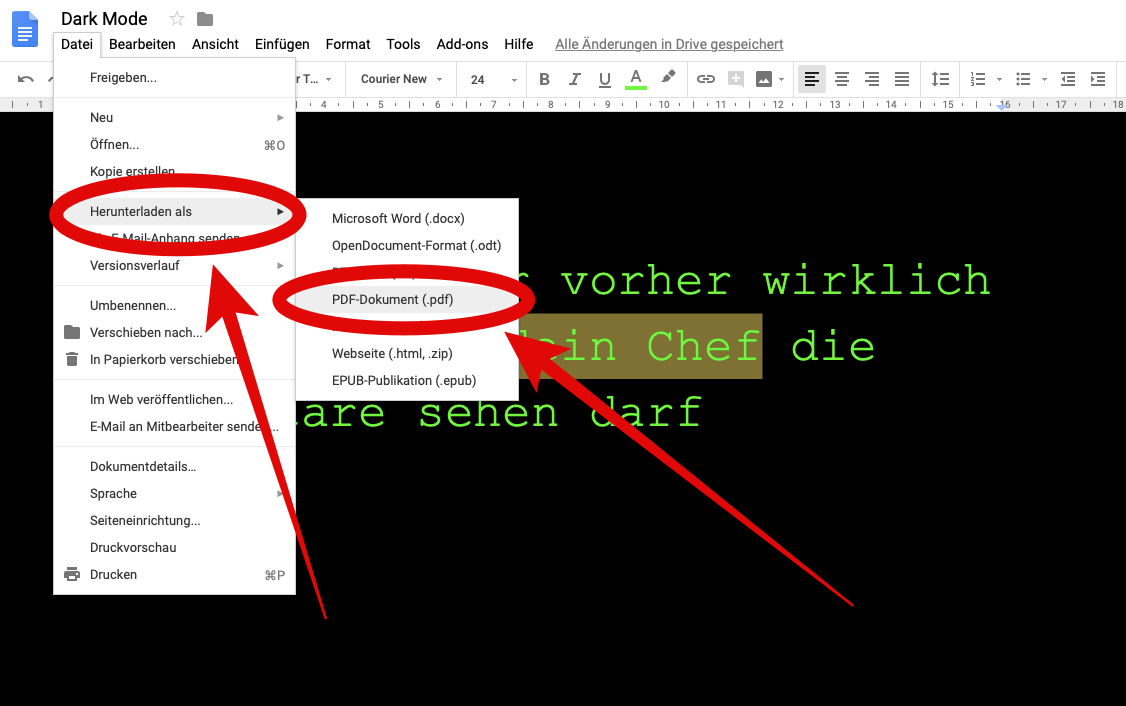Open the move-to-folder icon beside title
The height and width of the screenshot is (706, 1126).
(x=205, y=19)
